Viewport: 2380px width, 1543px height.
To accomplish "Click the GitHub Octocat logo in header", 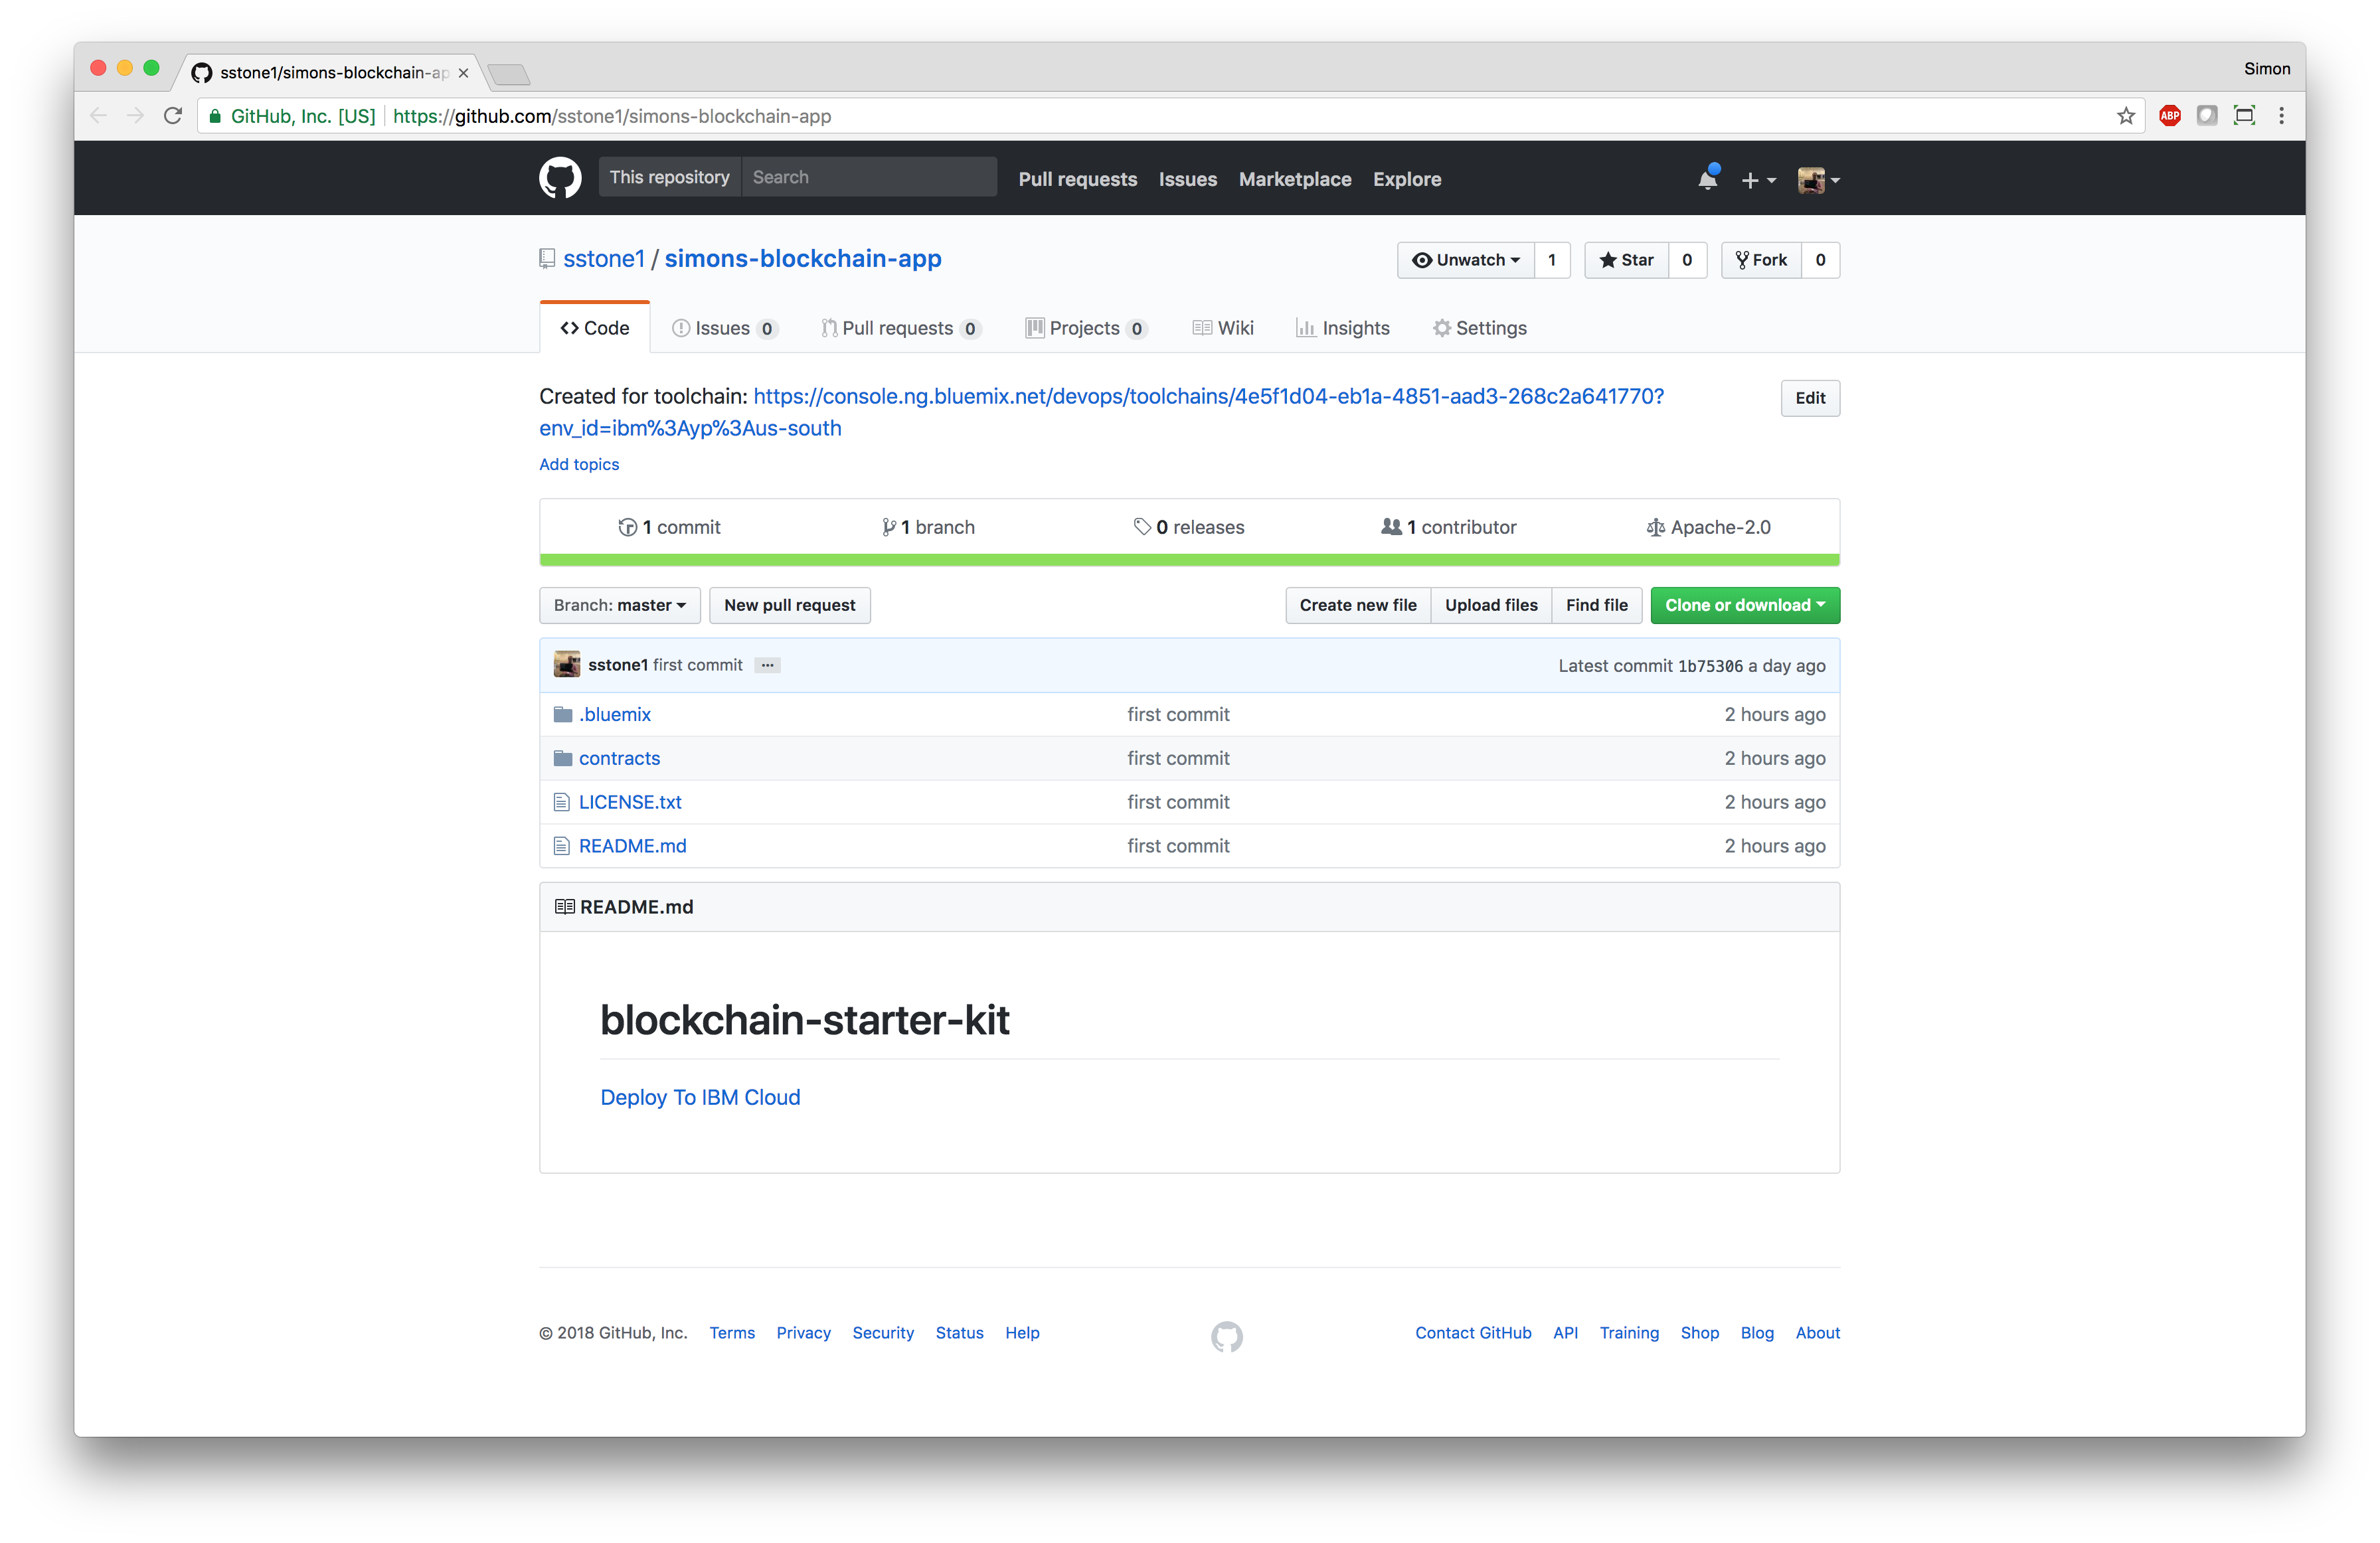I will pos(560,178).
